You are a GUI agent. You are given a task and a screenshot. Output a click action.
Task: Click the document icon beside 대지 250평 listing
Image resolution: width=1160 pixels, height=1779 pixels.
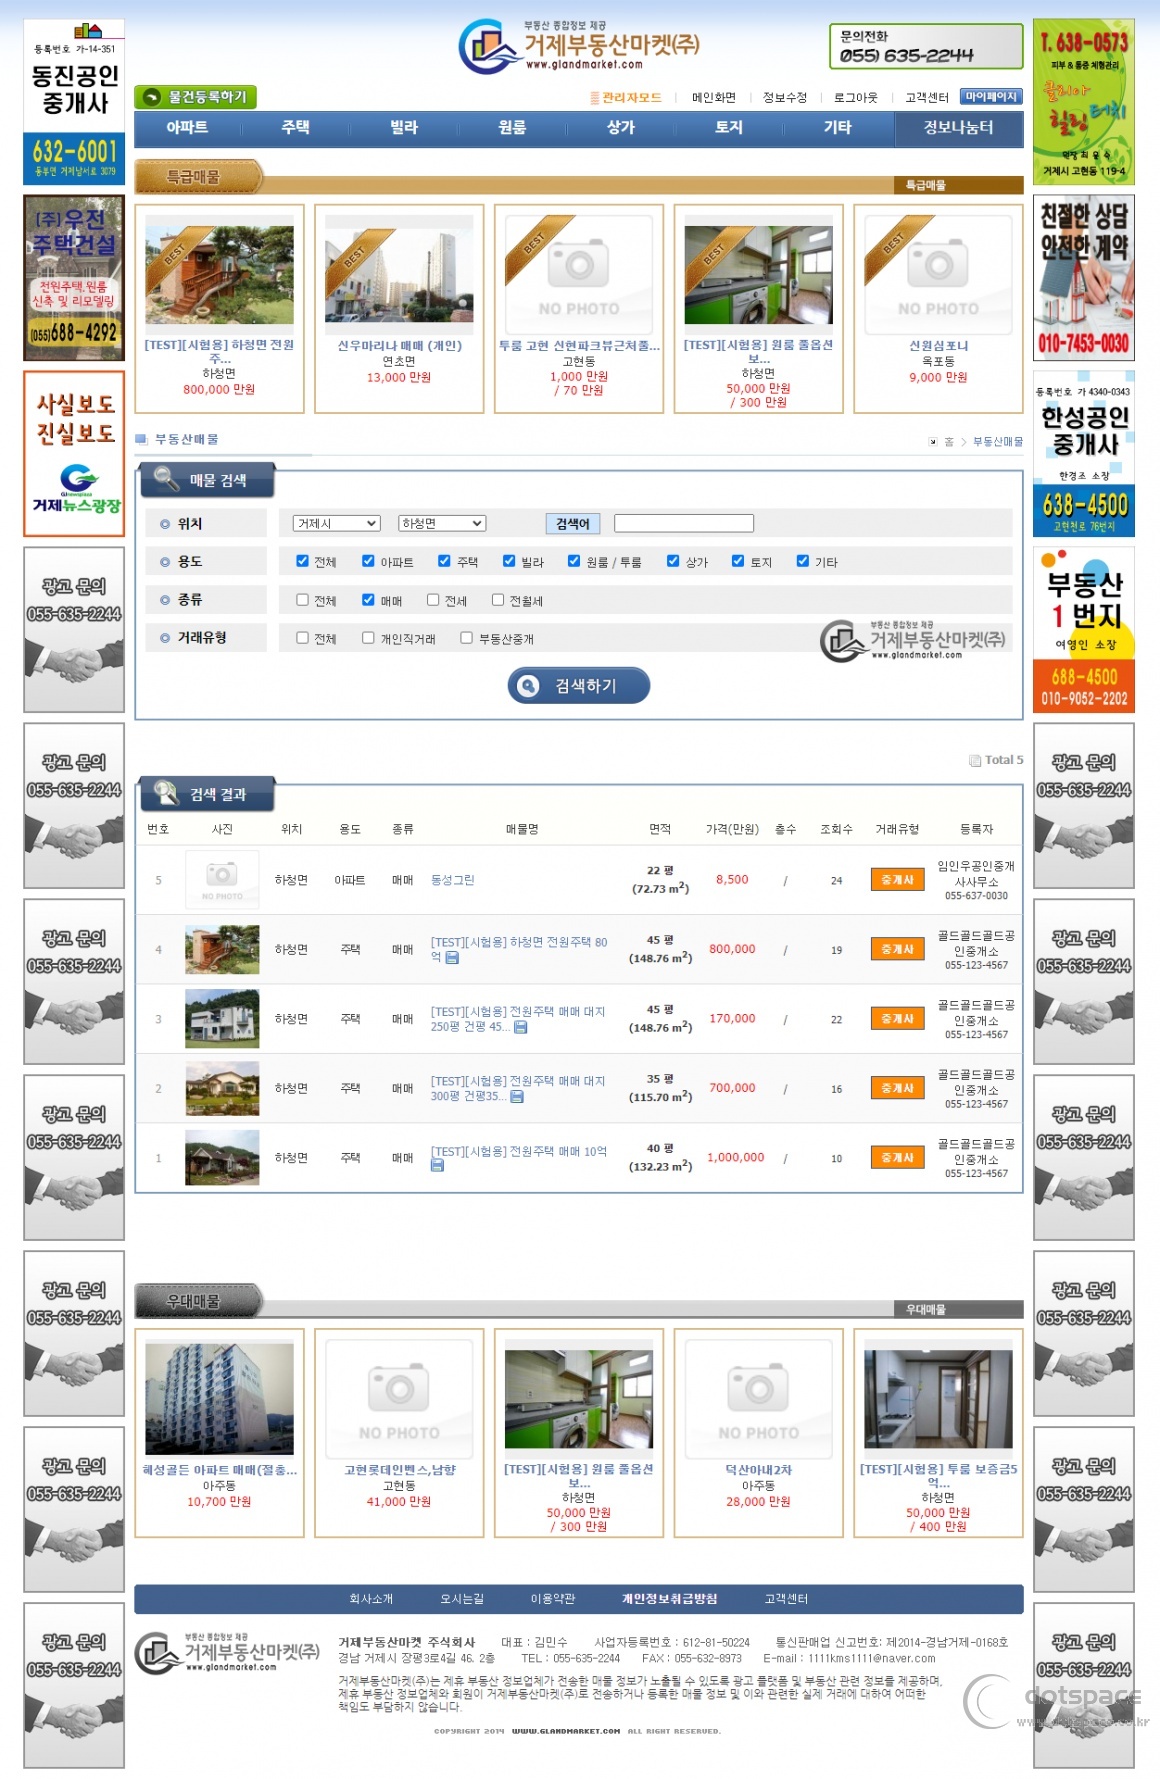(x=520, y=1027)
